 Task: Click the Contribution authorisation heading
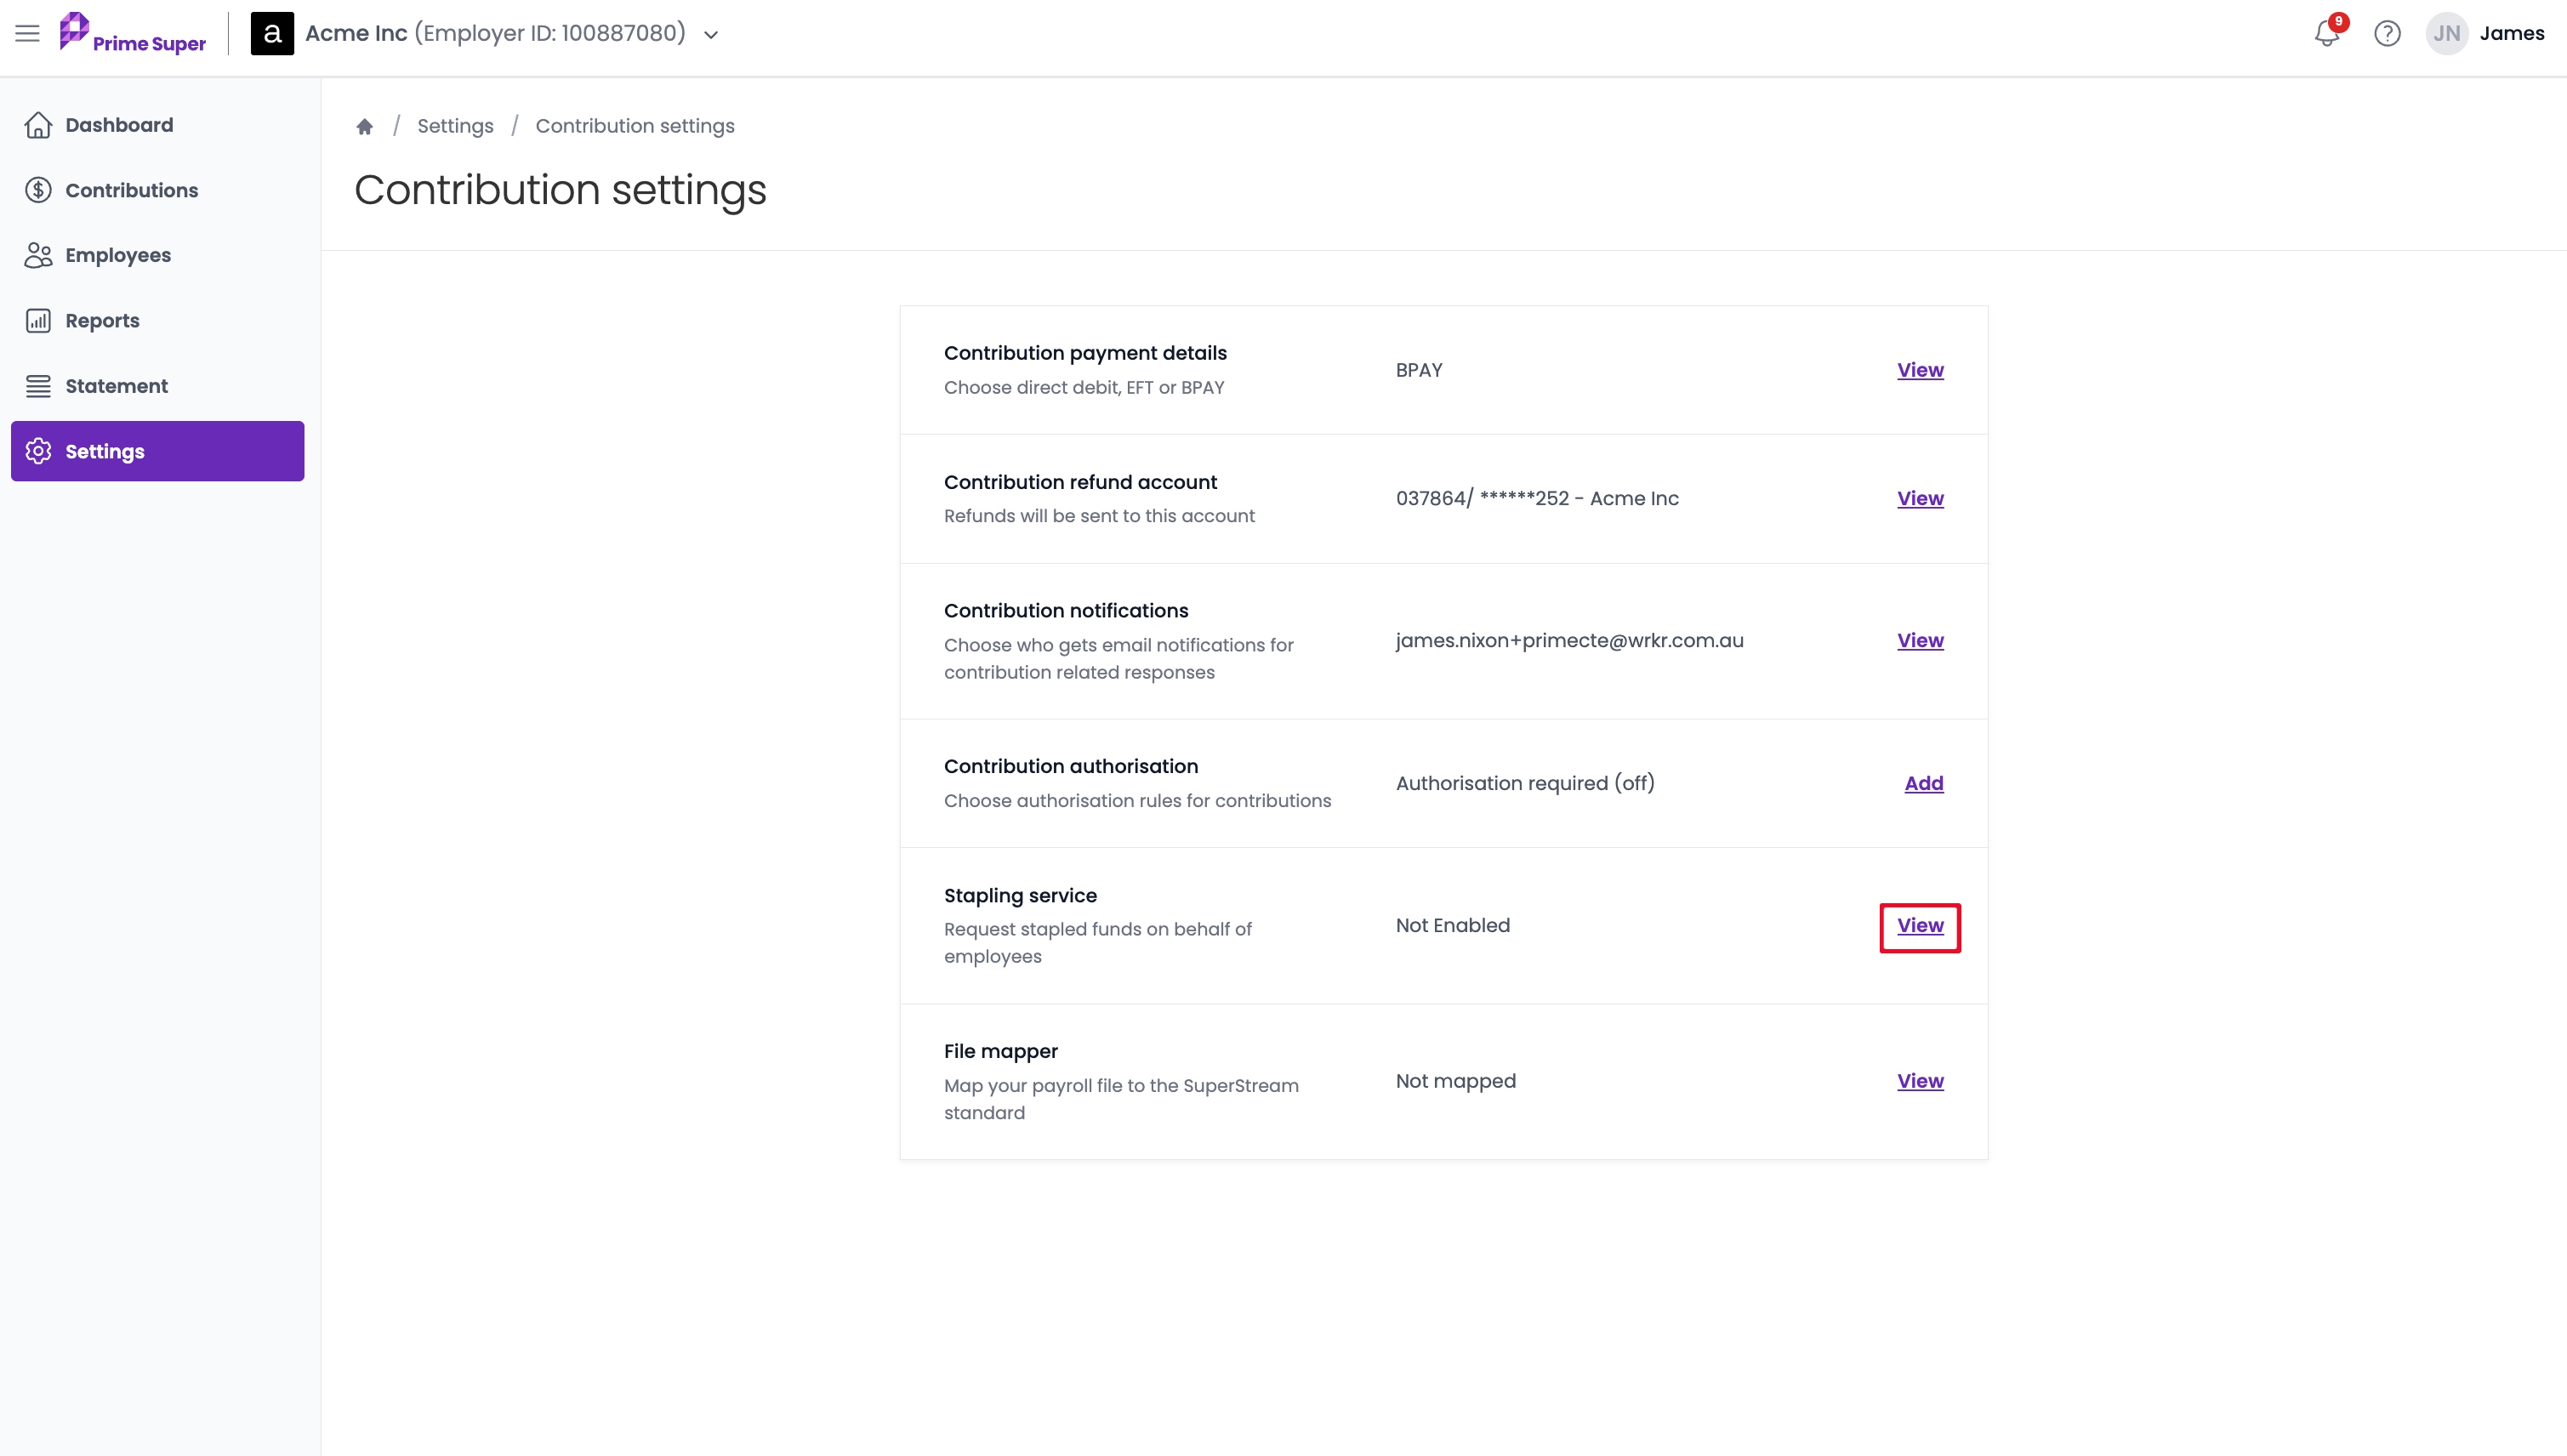coord(1071,766)
